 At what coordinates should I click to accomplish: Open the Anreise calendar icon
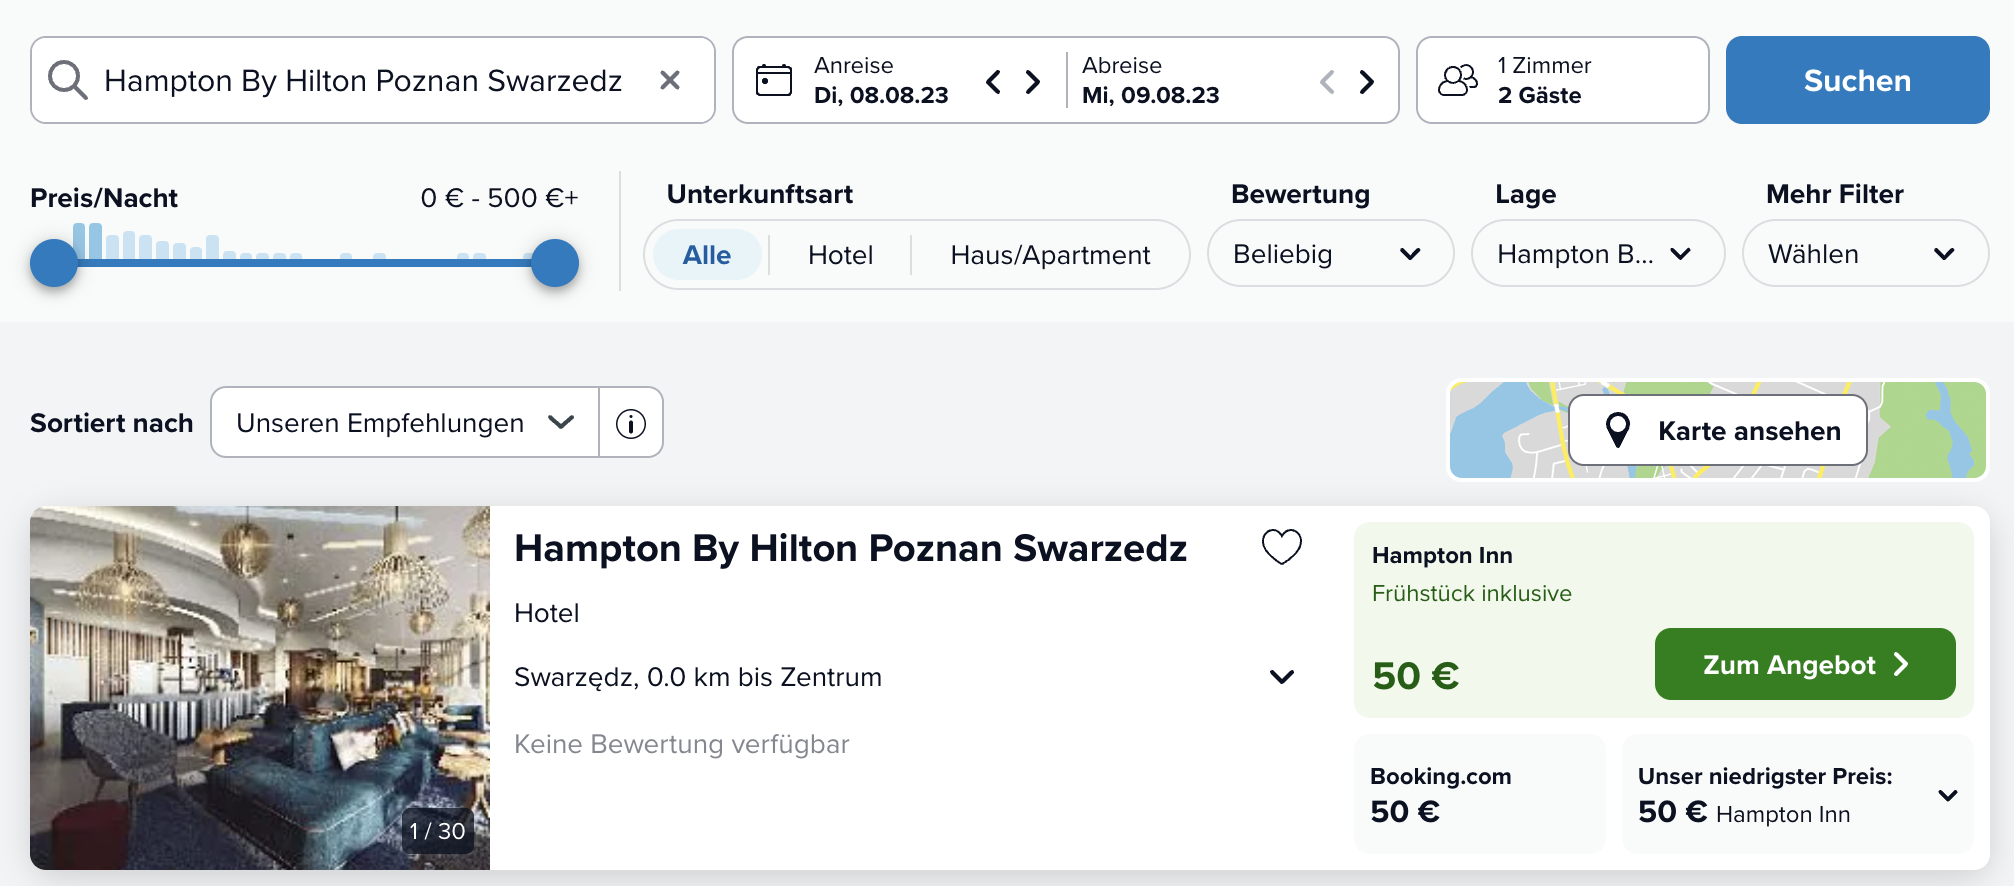pyautogui.click(x=773, y=80)
